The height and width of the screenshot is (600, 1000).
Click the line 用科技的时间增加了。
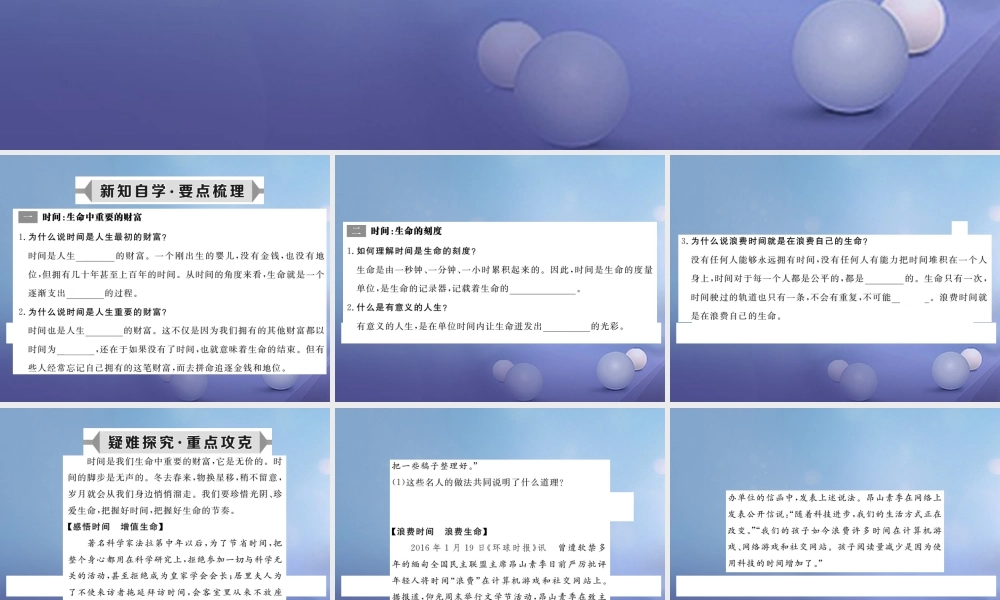pyautogui.click(x=776, y=564)
